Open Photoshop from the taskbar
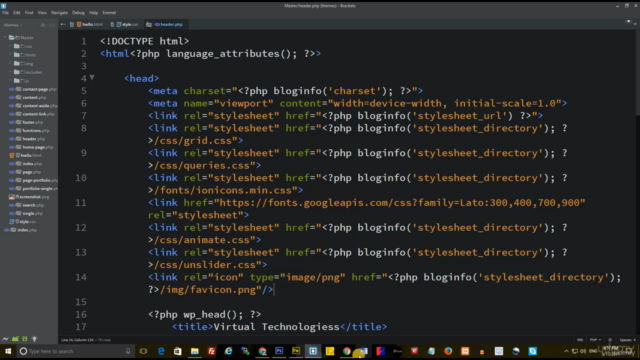 coord(279,351)
